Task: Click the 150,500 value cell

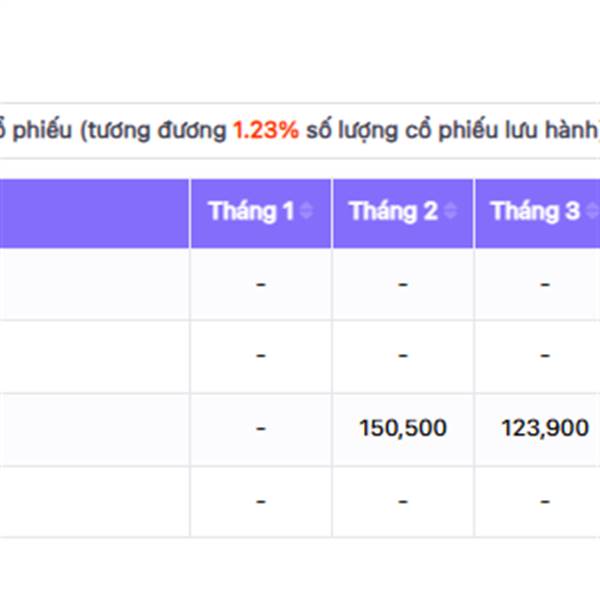Action: tap(403, 428)
